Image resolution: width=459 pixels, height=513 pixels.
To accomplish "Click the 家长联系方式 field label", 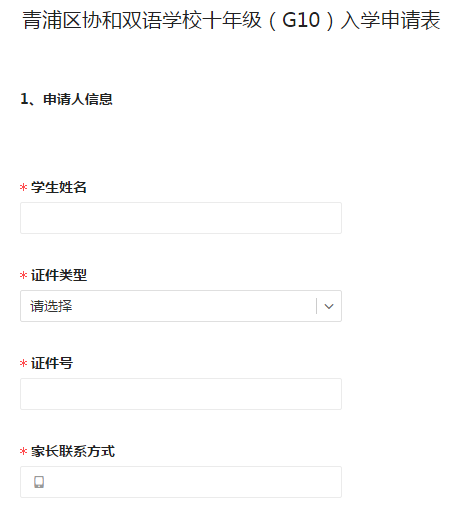I will 73,451.
